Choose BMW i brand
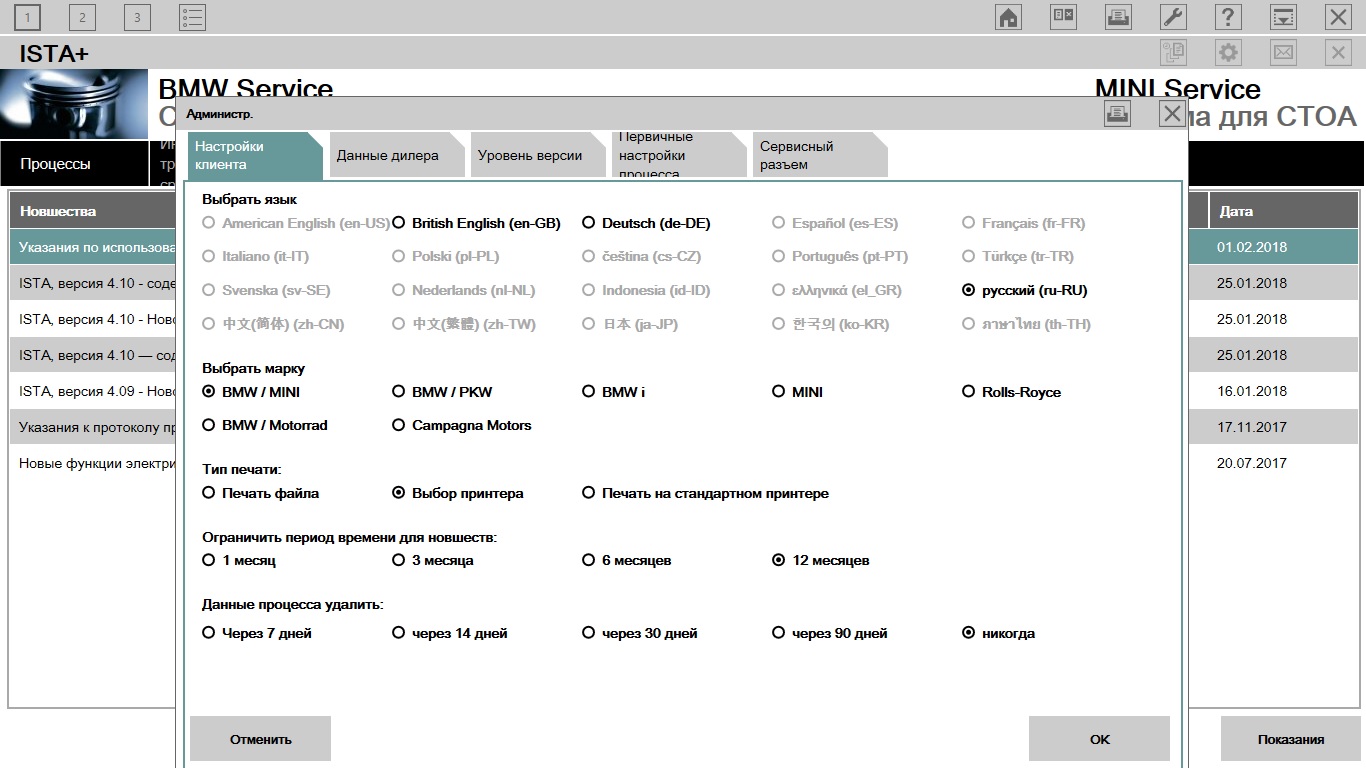The image size is (1366, 768). pyautogui.click(x=614, y=392)
